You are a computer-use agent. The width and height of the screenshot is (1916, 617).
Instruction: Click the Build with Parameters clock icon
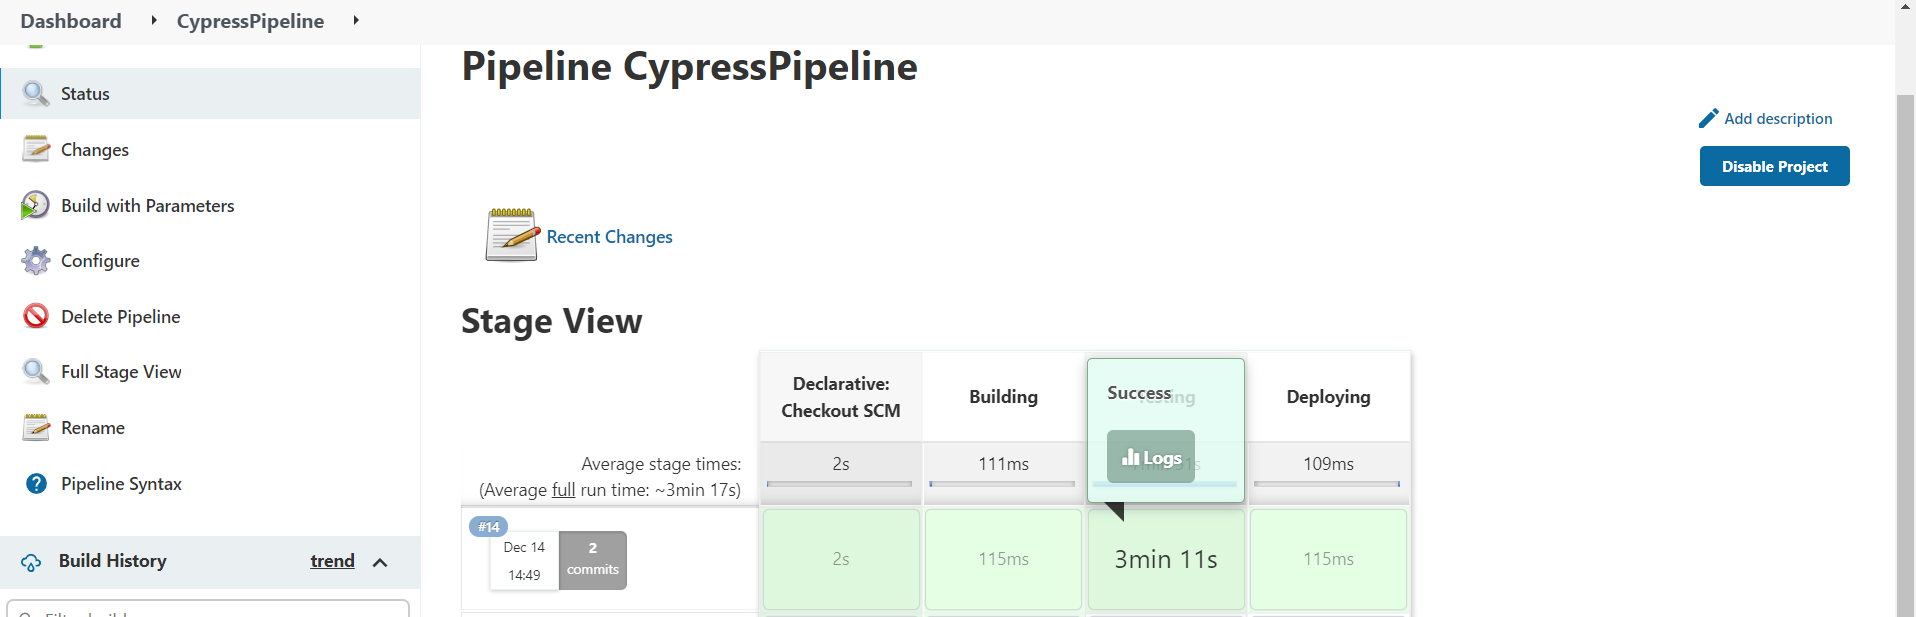point(35,205)
